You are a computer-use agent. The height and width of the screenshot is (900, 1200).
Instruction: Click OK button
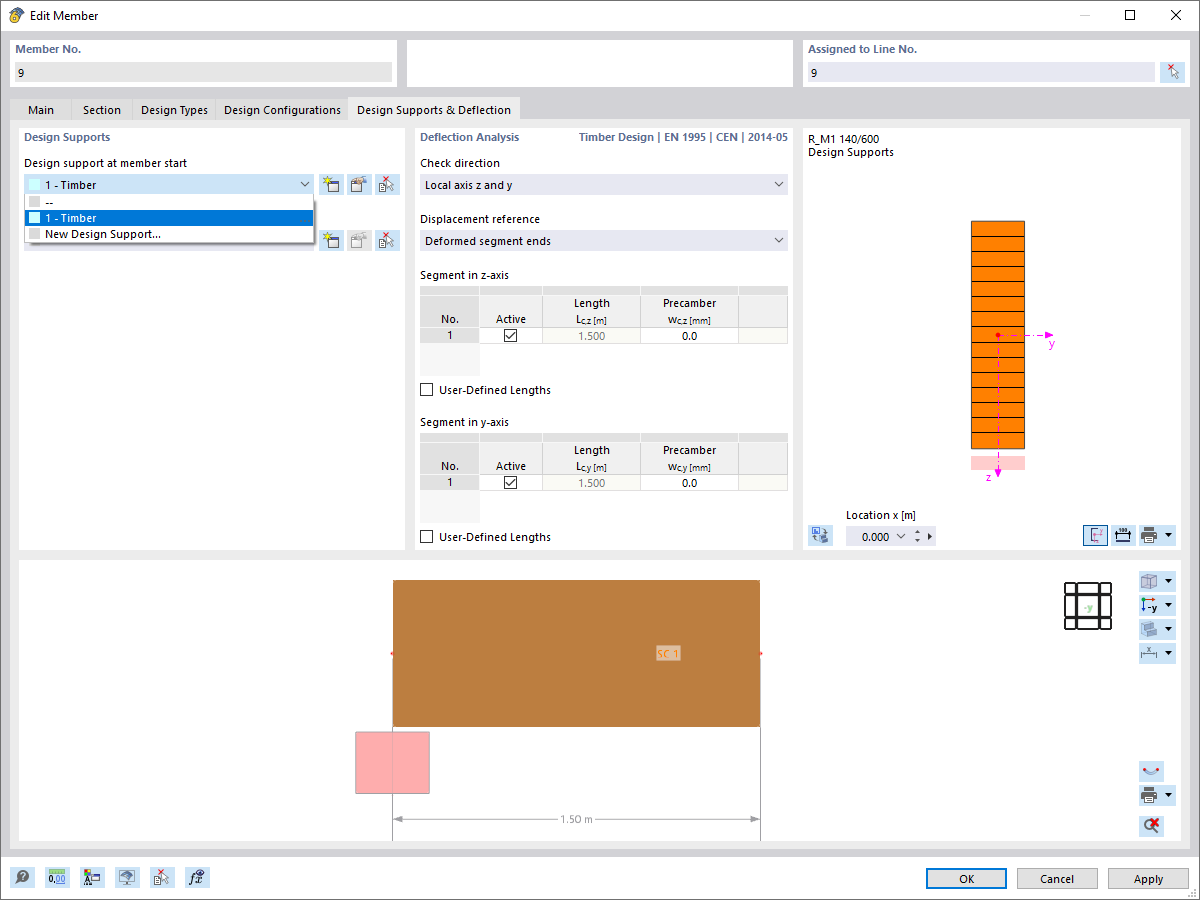click(966, 878)
